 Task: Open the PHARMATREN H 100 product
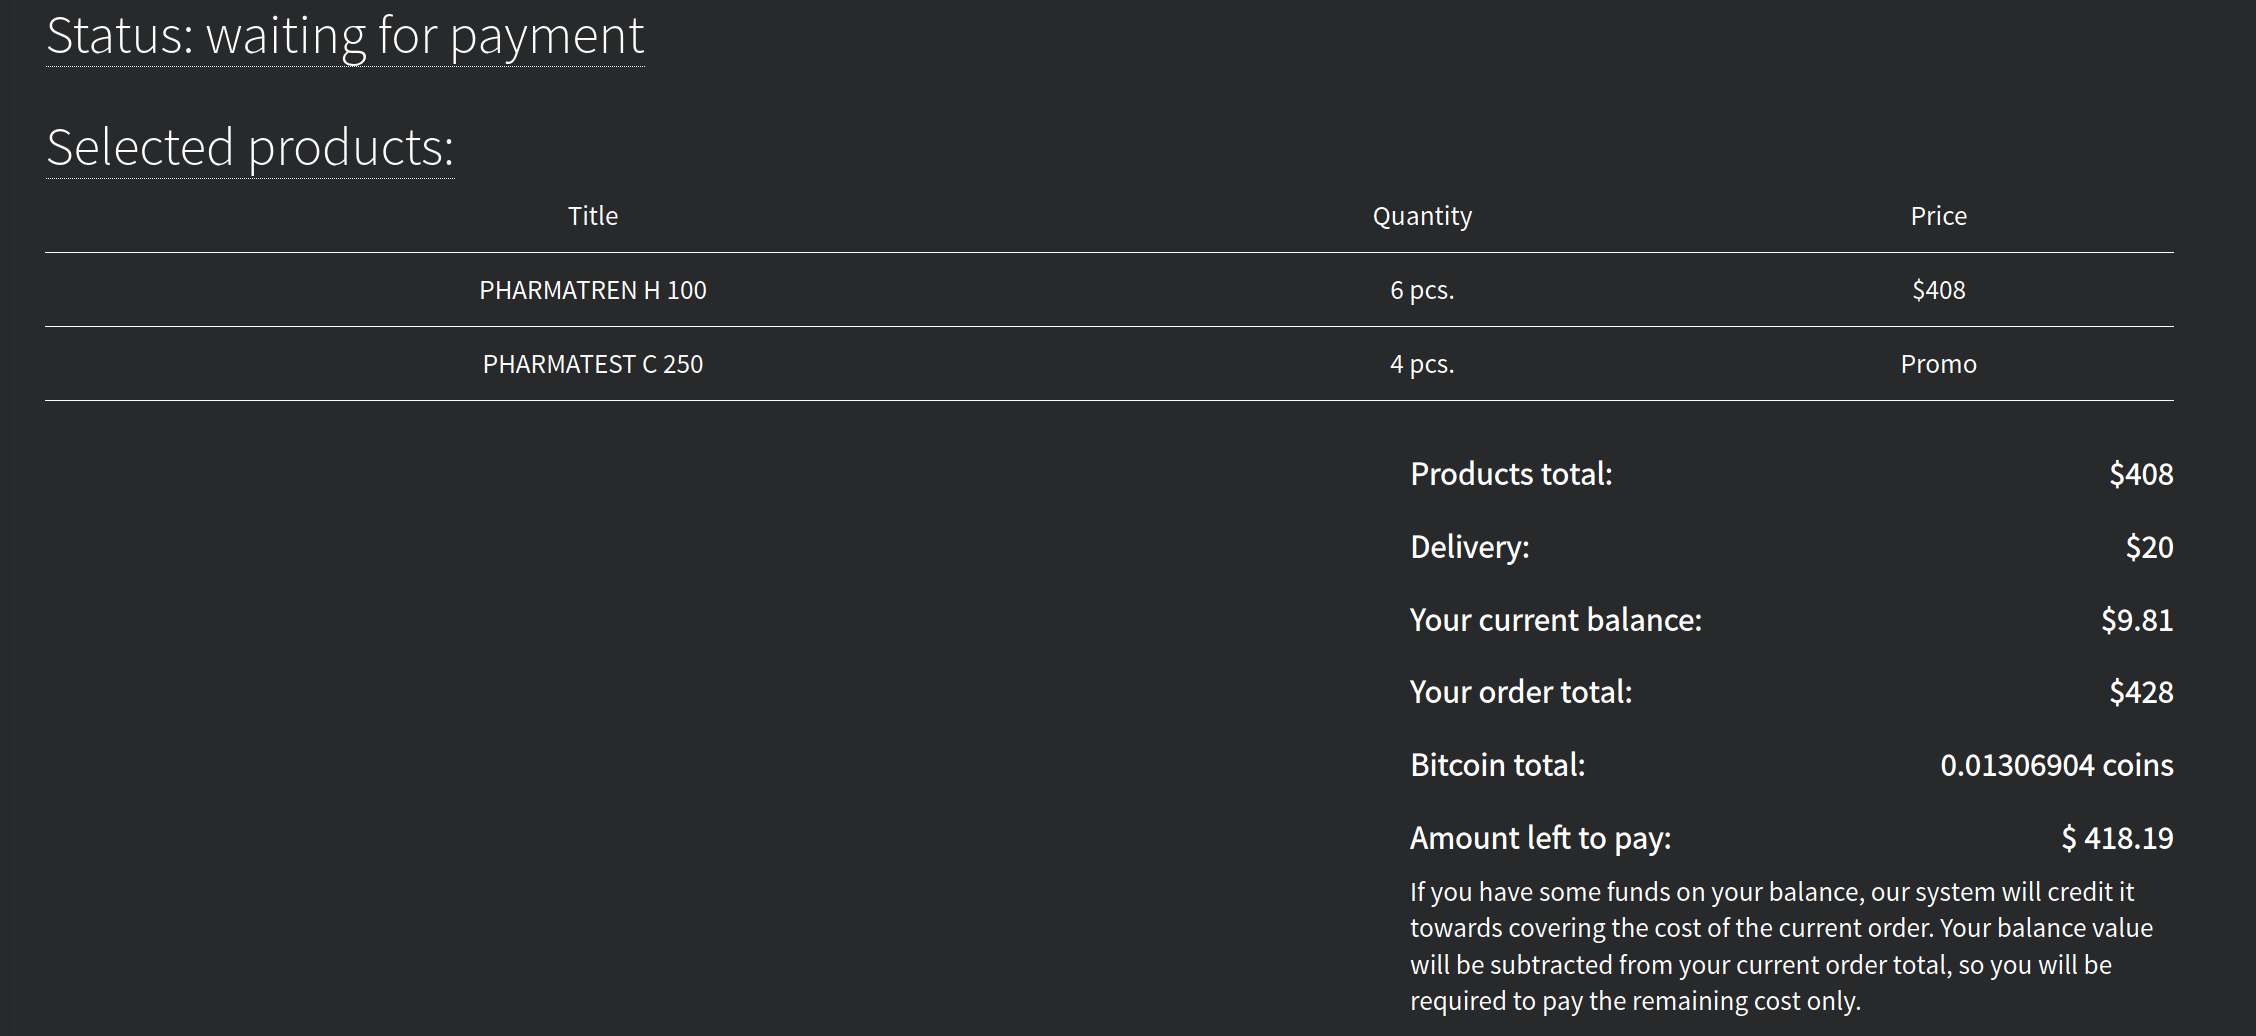click(x=593, y=290)
